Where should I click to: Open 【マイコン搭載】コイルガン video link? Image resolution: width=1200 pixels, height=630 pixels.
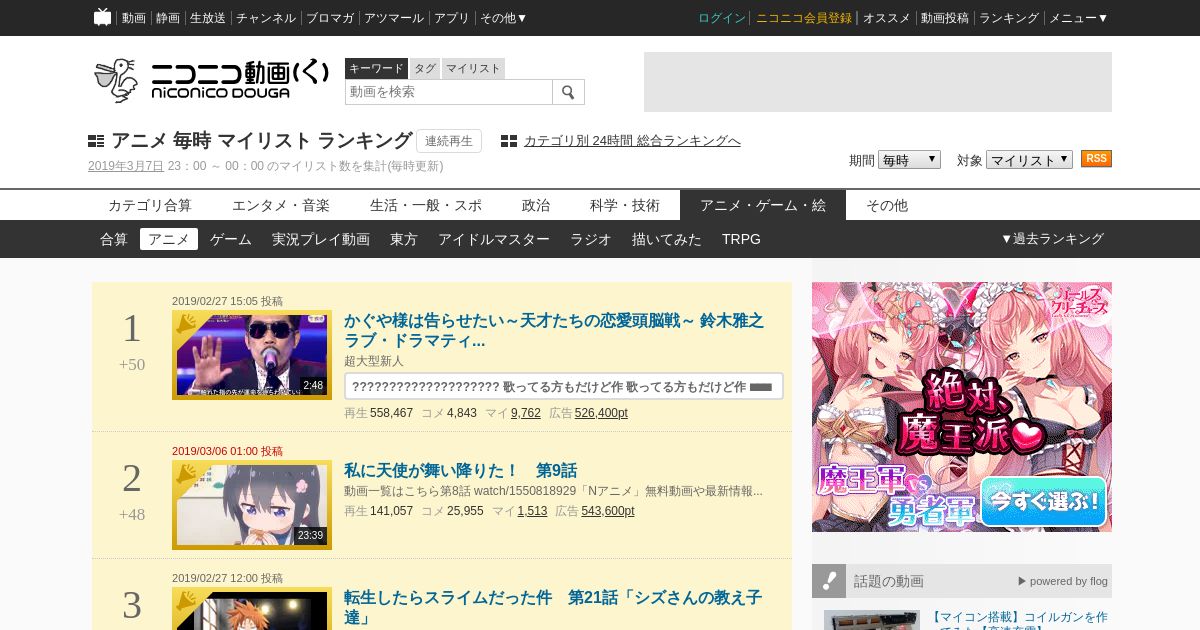click(1018, 619)
